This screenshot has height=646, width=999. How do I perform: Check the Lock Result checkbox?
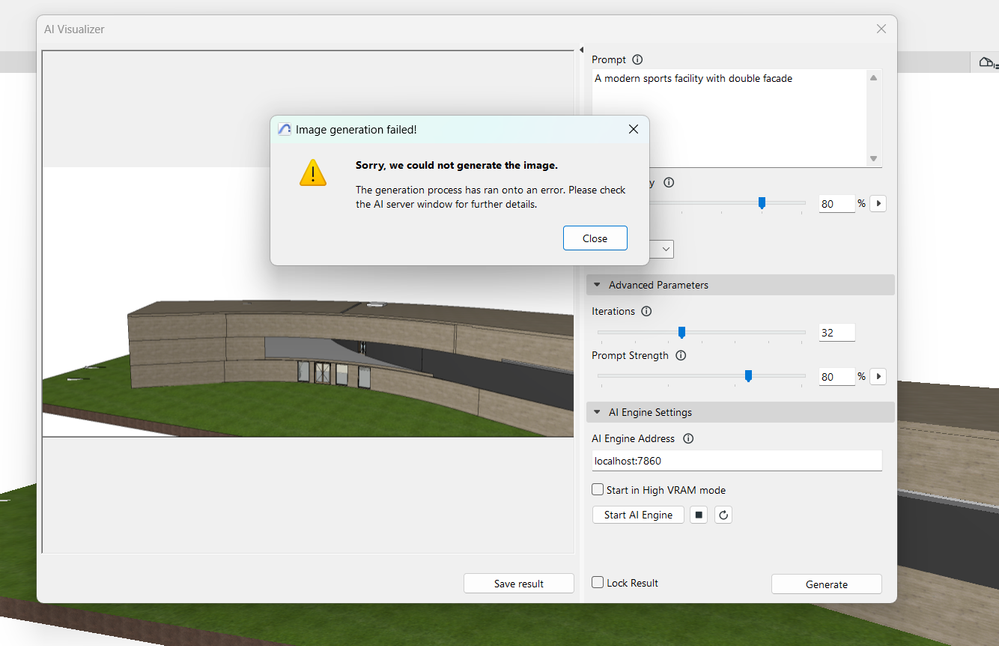pyautogui.click(x=597, y=582)
